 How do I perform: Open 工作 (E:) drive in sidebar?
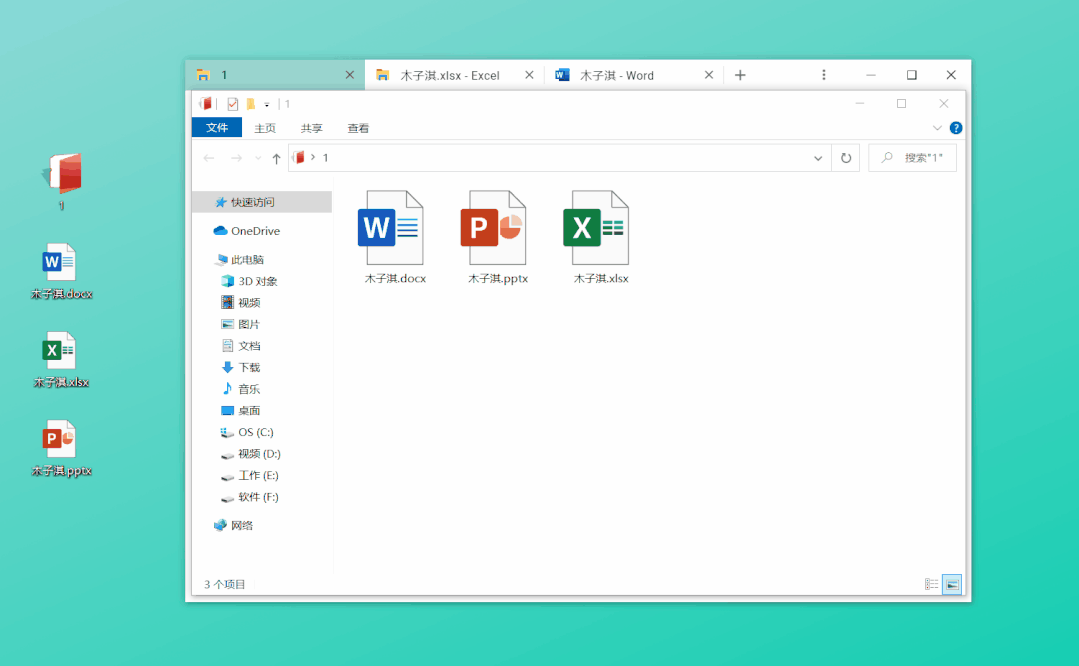coord(249,475)
